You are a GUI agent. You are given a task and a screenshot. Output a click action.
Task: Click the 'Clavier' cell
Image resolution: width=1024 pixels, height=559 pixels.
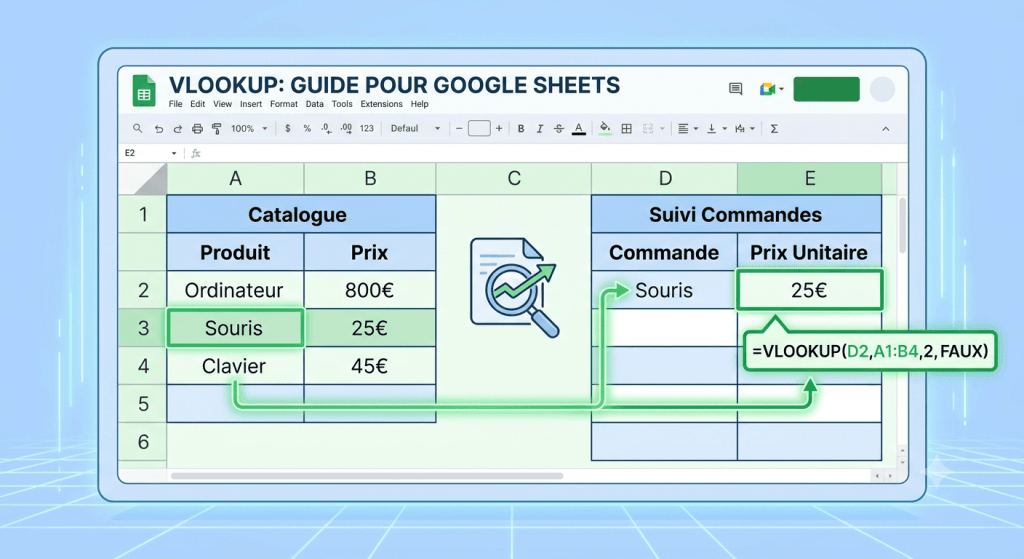(235, 366)
